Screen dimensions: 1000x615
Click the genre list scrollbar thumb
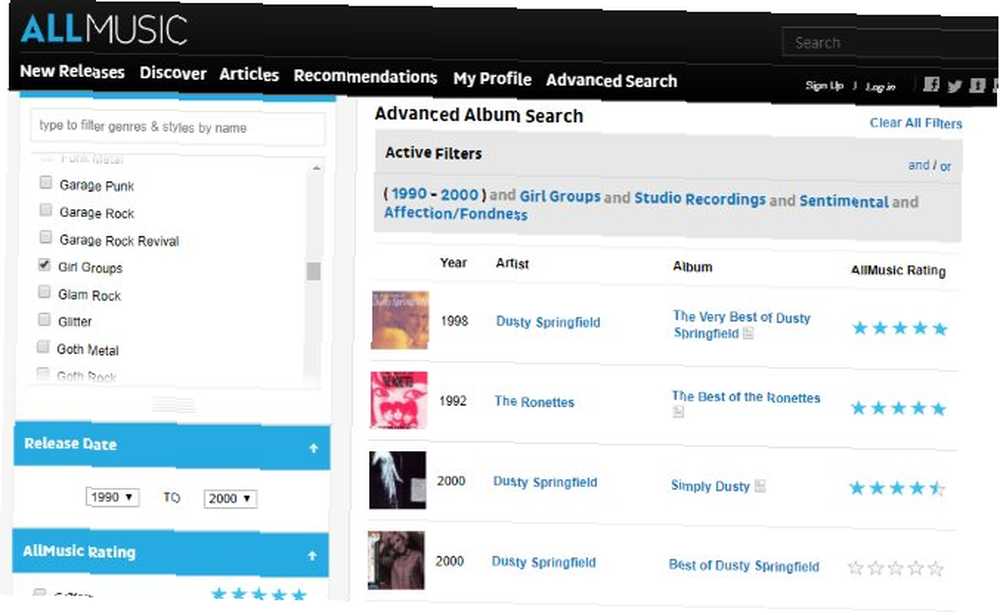pyautogui.click(x=313, y=271)
